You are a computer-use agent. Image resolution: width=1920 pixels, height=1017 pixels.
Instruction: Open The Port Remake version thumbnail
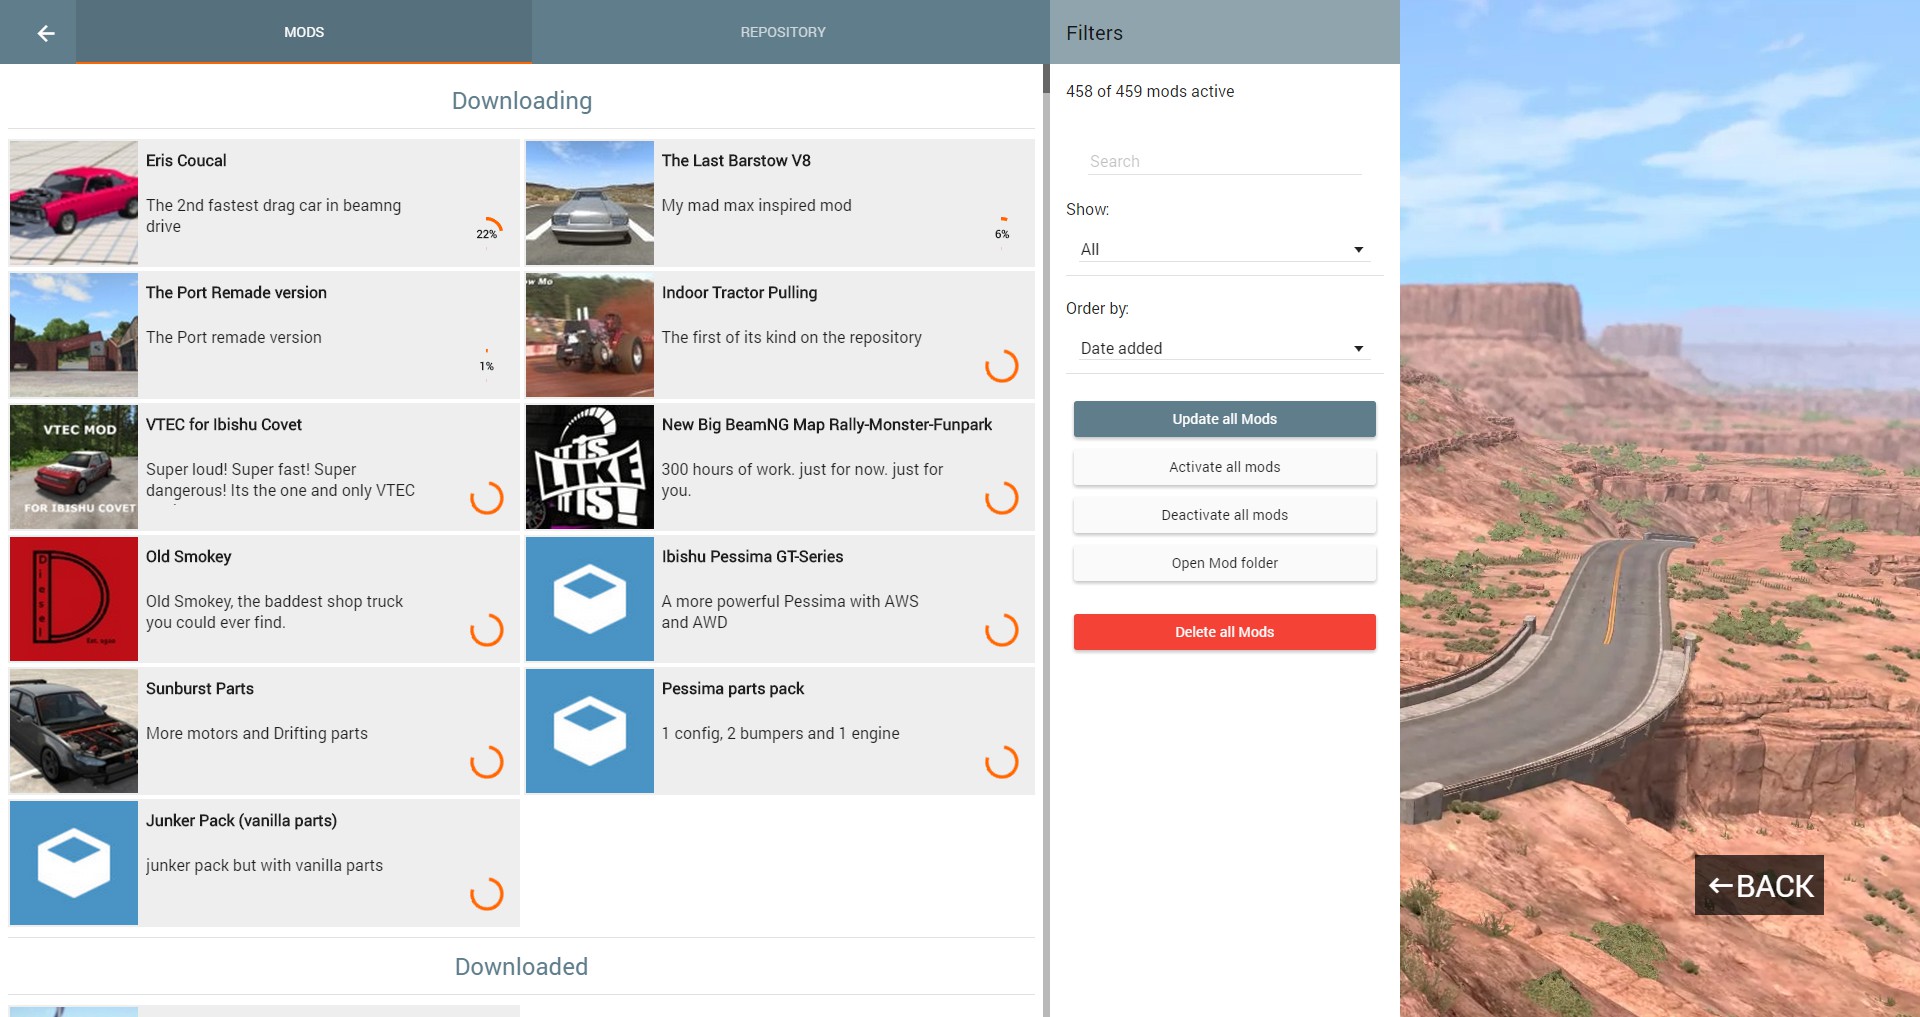coord(74,335)
